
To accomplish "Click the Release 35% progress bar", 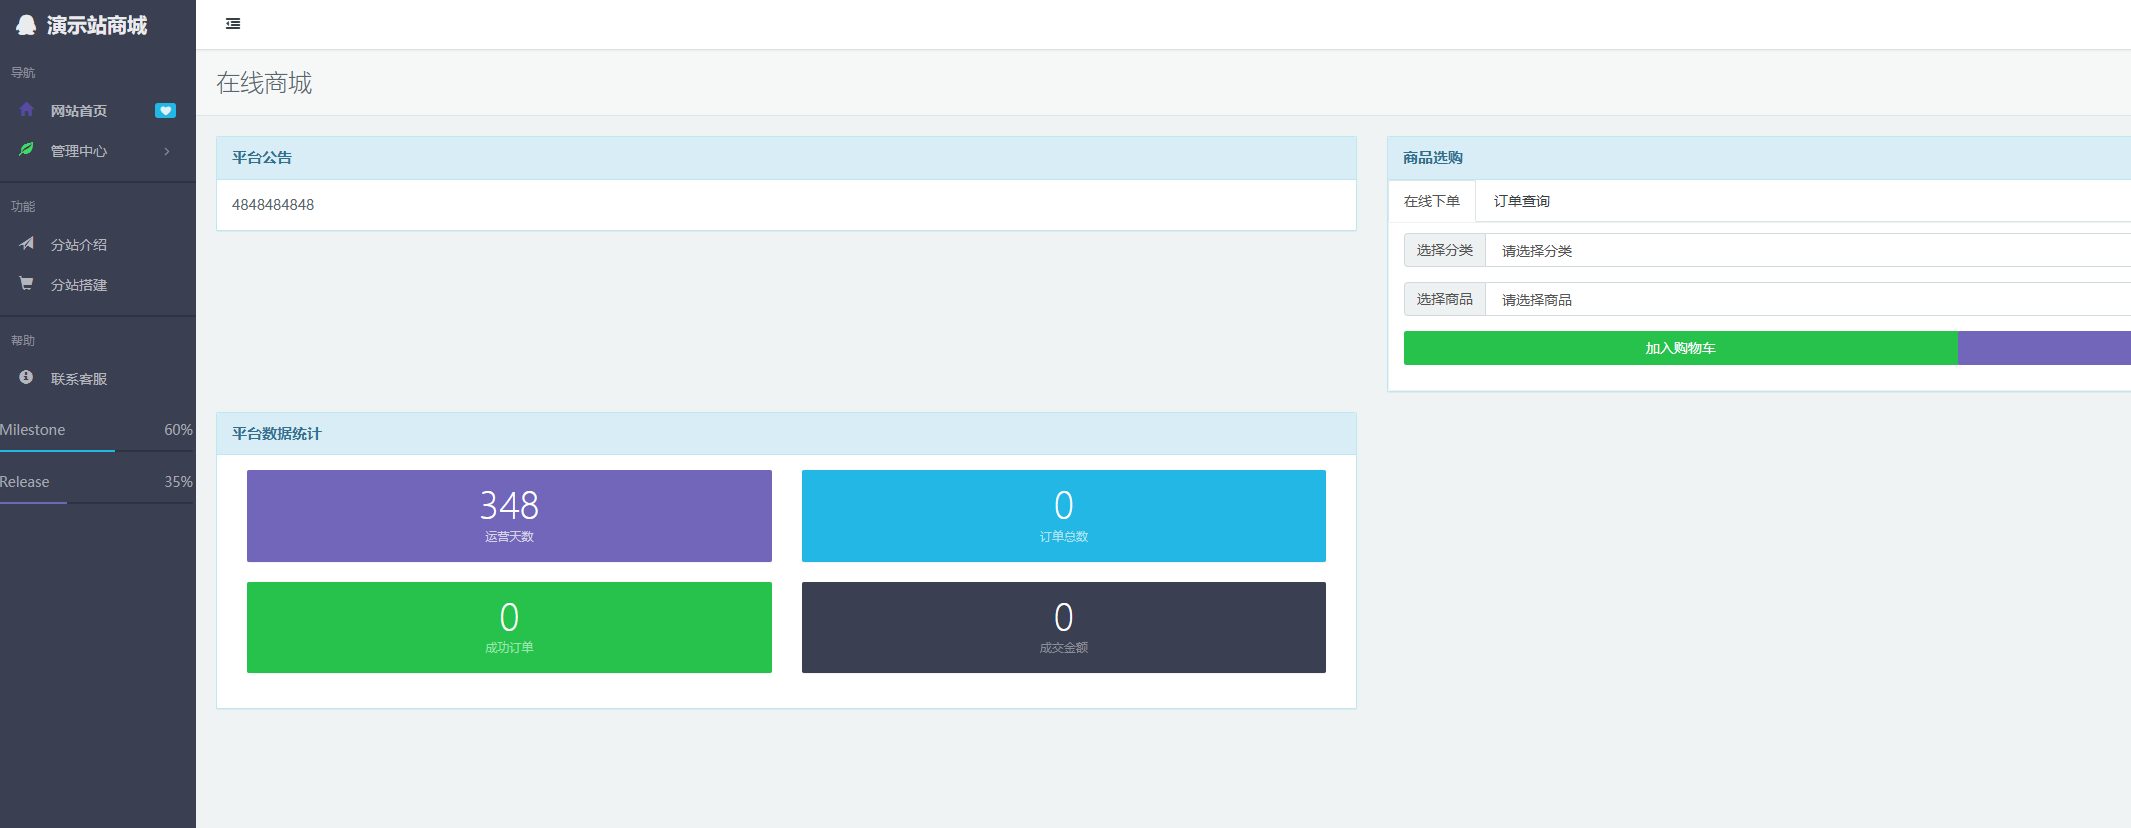I will [96, 502].
